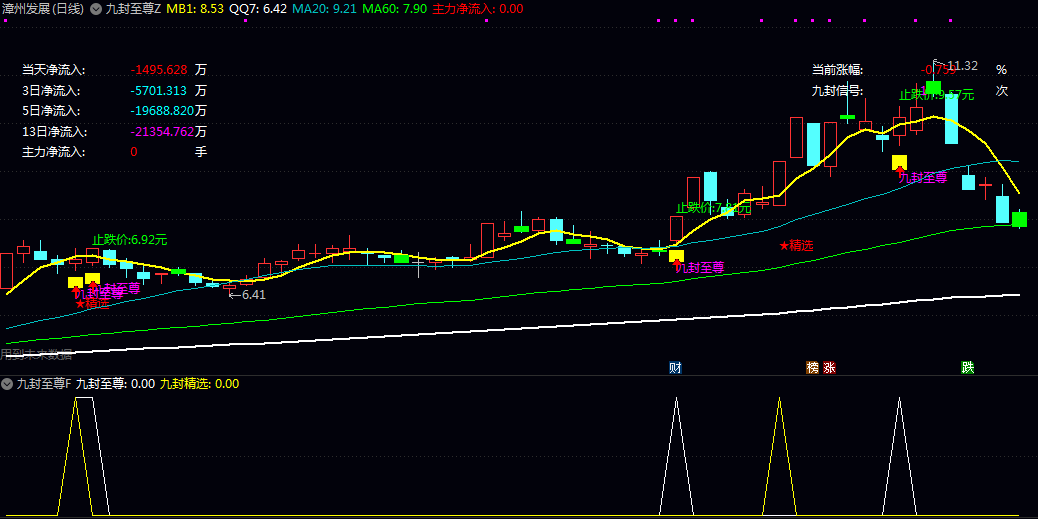Select the MA60: 7.90 indicator label
The image size is (1038, 519).
[395, 9]
